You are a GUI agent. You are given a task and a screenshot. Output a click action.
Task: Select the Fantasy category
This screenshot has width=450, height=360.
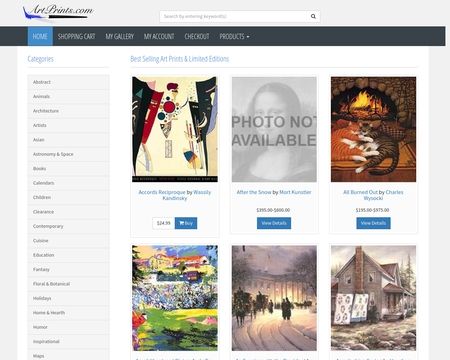click(x=68, y=269)
